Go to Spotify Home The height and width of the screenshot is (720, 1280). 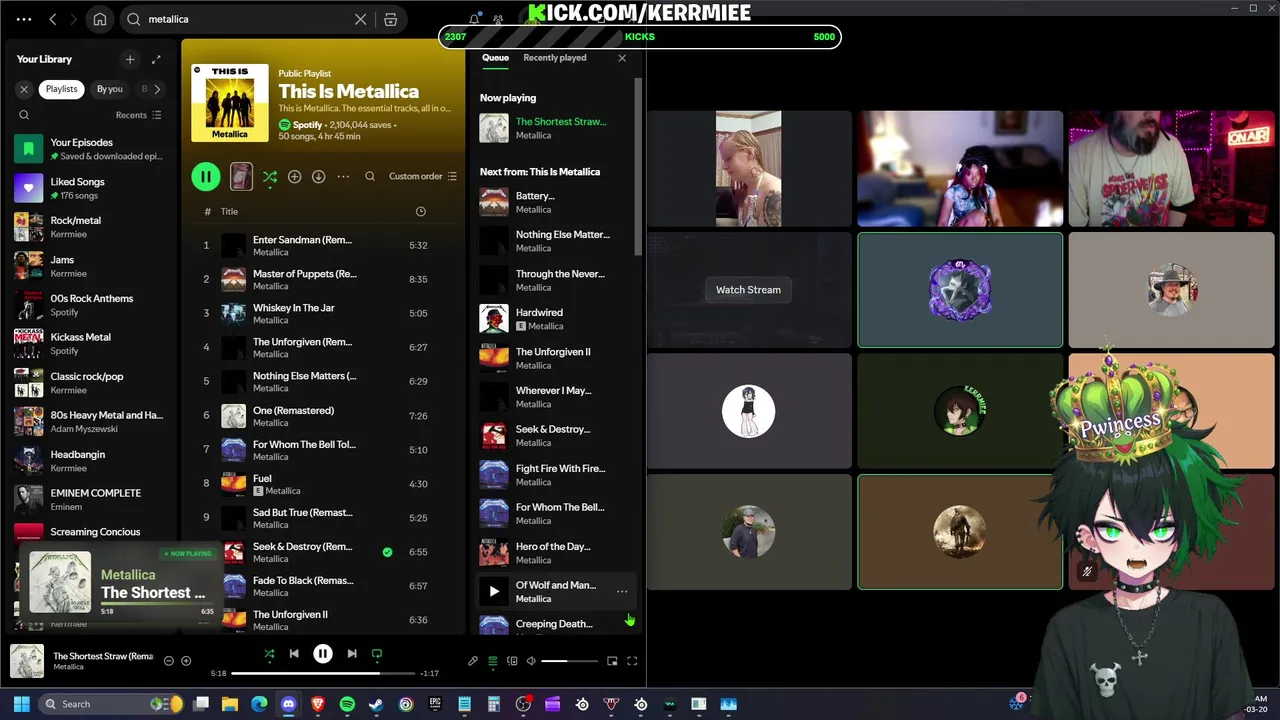pyautogui.click(x=100, y=19)
